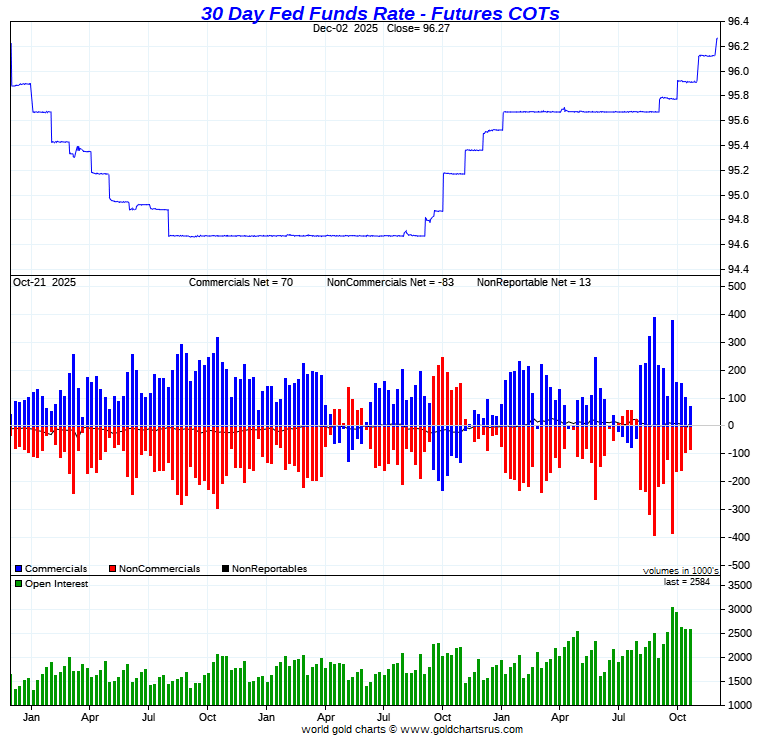Click the green Open Interest legend square

(18, 584)
